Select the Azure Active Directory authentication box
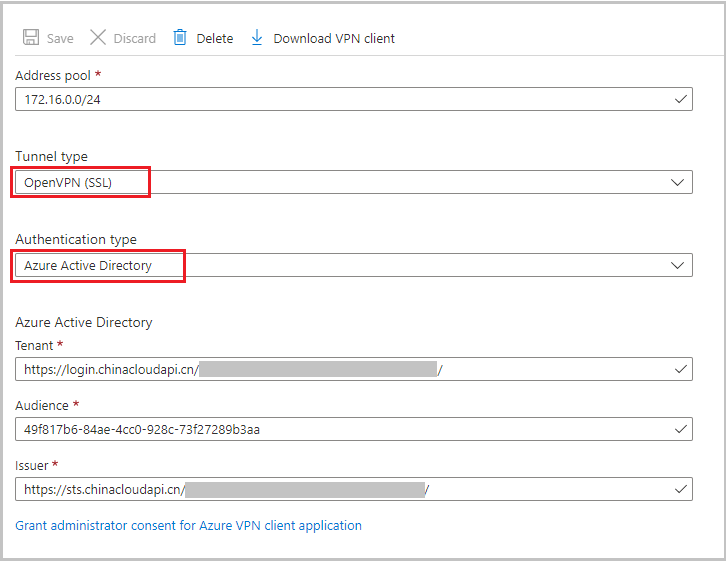The width and height of the screenshot is (726, 561). click(354, 265)
